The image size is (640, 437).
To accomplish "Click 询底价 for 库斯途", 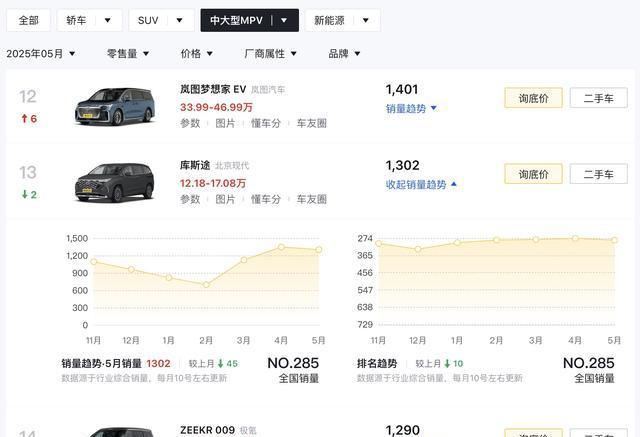I will (x=533, y=174).
